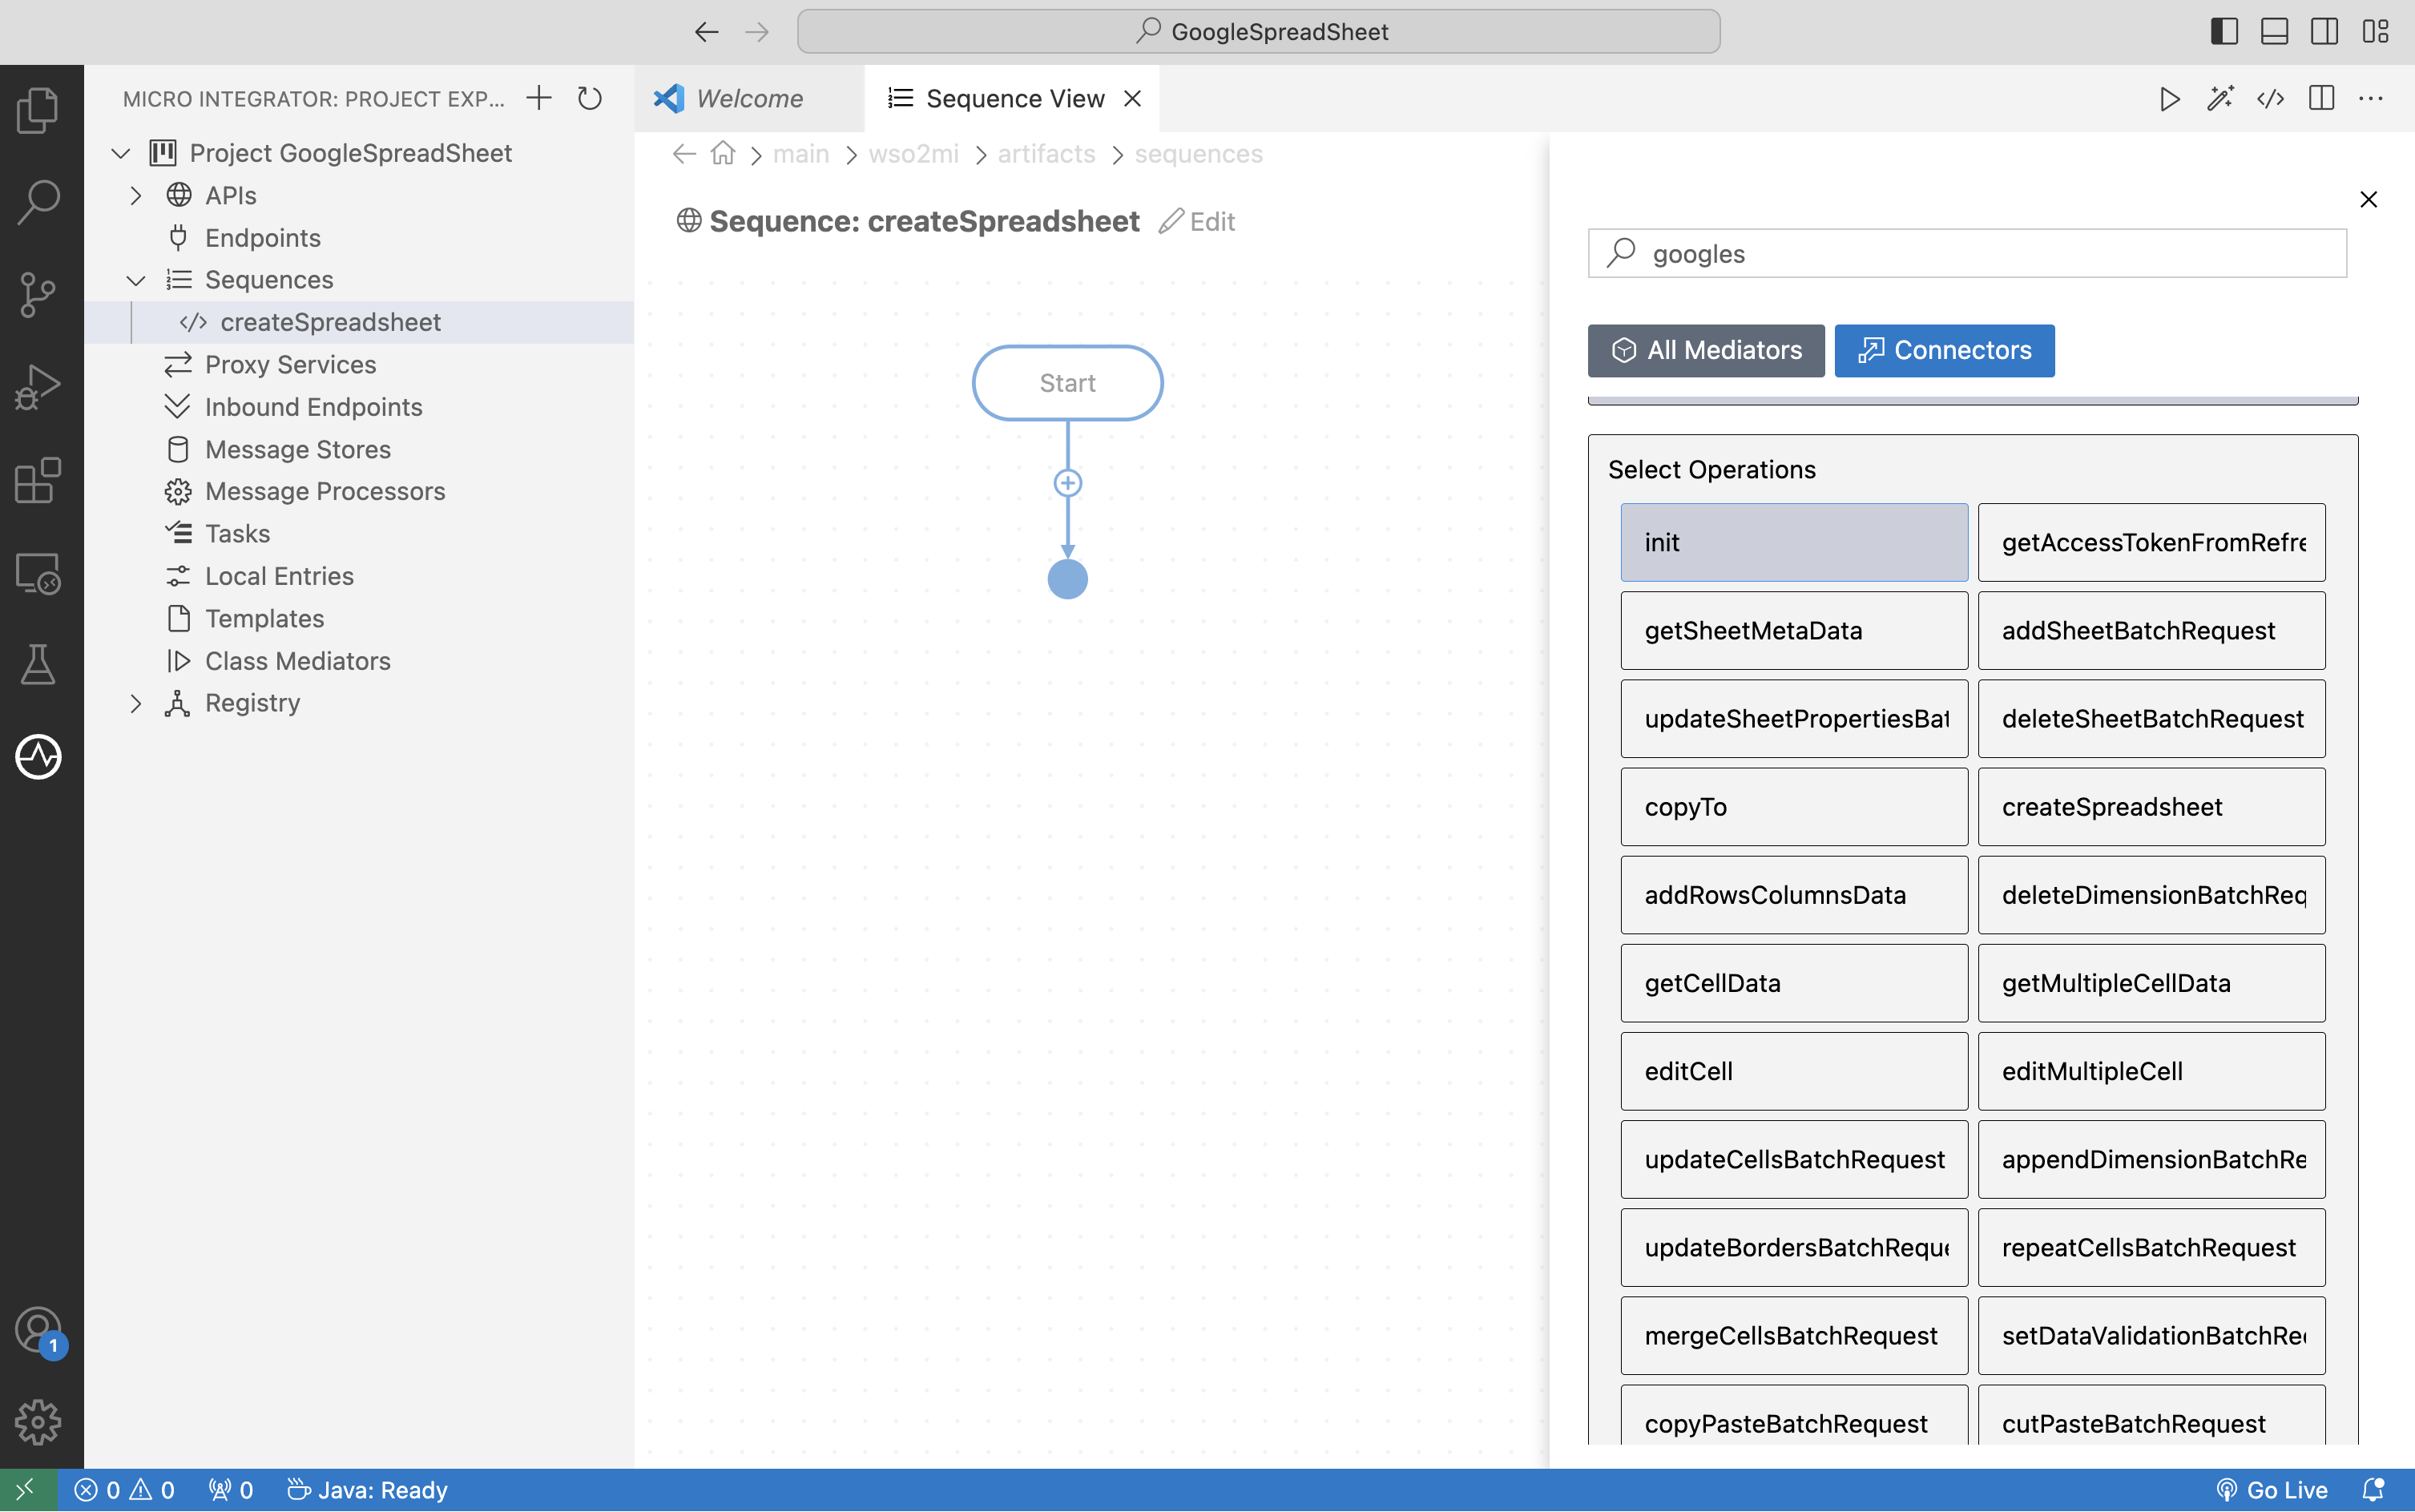Viewport: 2415px width, 1512px height.
Task: Select the getSheetMetaData operation
Action: point(1794,630)
